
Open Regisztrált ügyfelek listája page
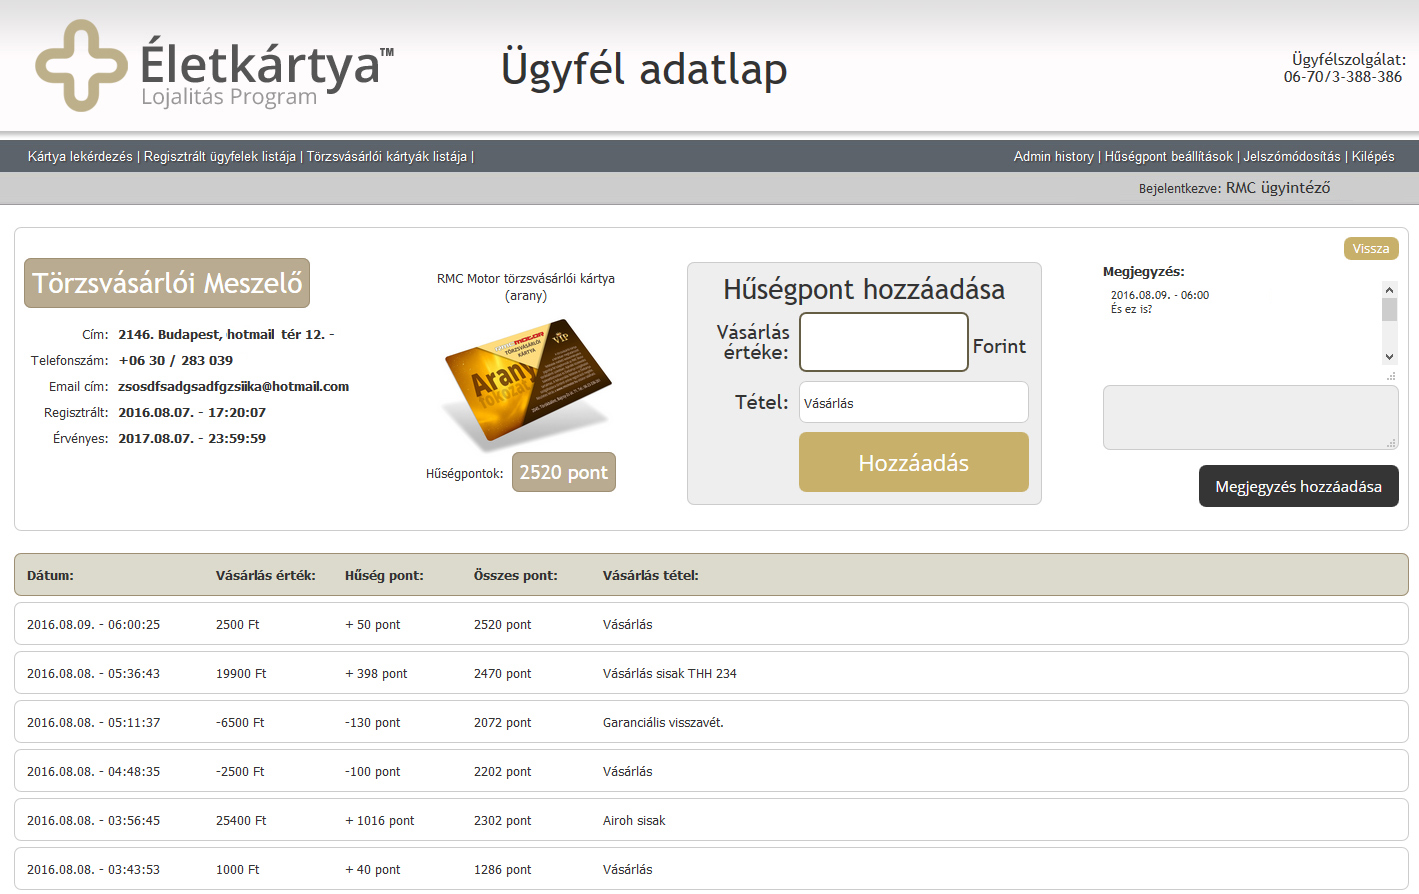(220, 157)
